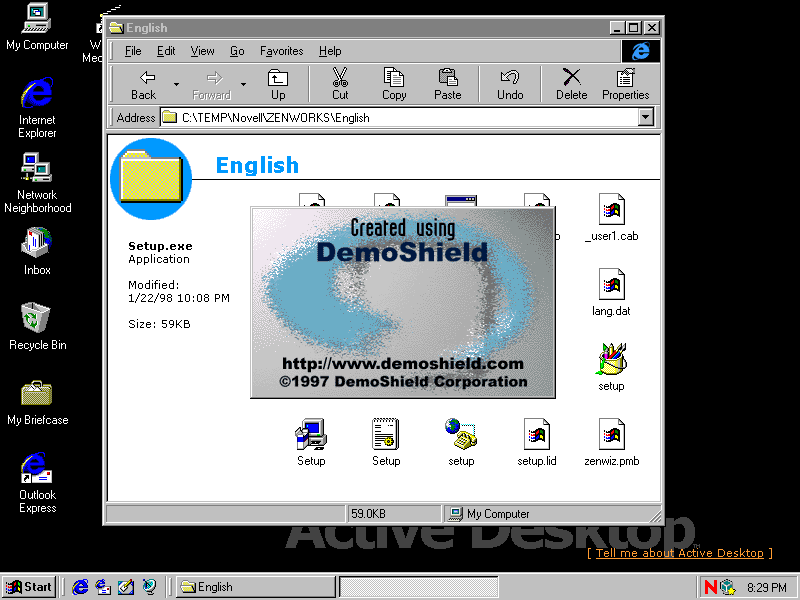Click the address path text field
Screen dimensions: 800x600
(x=400, y=118)
